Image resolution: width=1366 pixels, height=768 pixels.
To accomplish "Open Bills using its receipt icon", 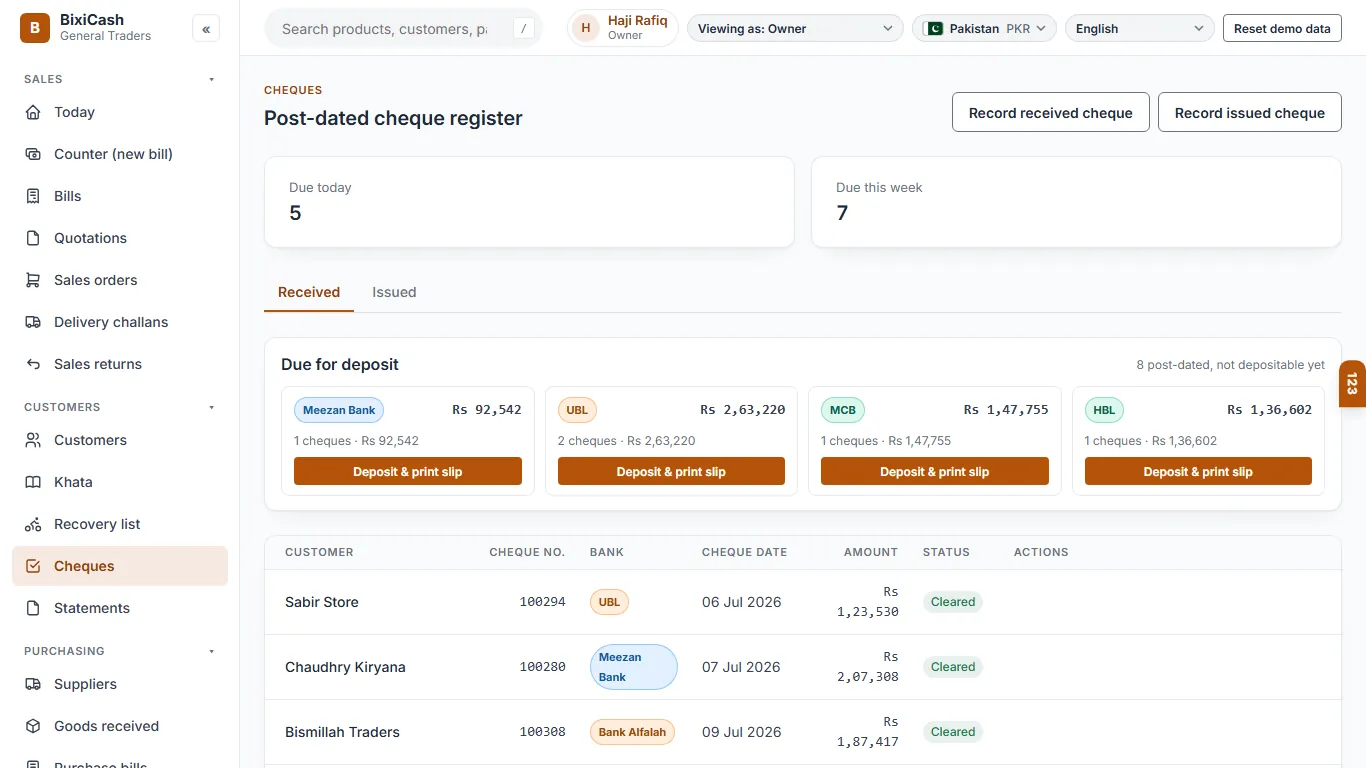I will [x=33, y=196].
